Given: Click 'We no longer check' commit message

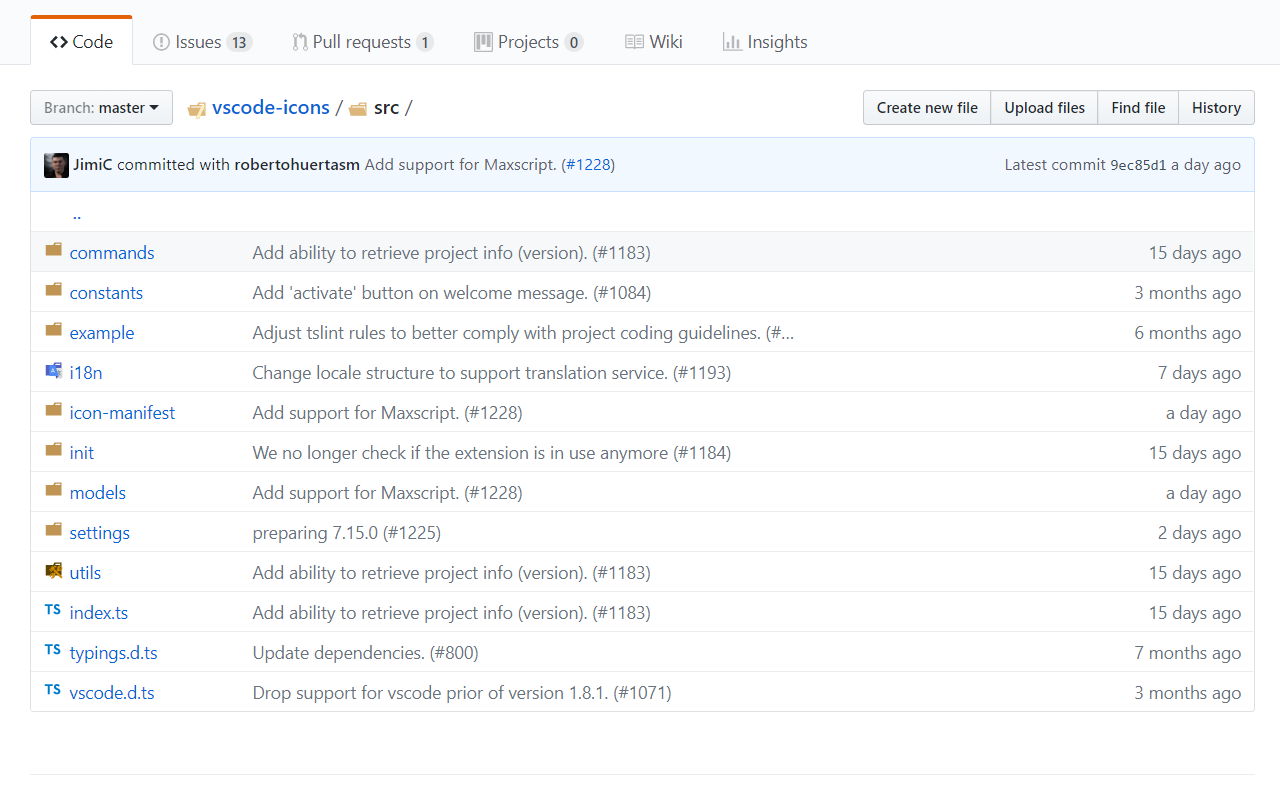Looking at the screenshot, I should coord(492,453).
